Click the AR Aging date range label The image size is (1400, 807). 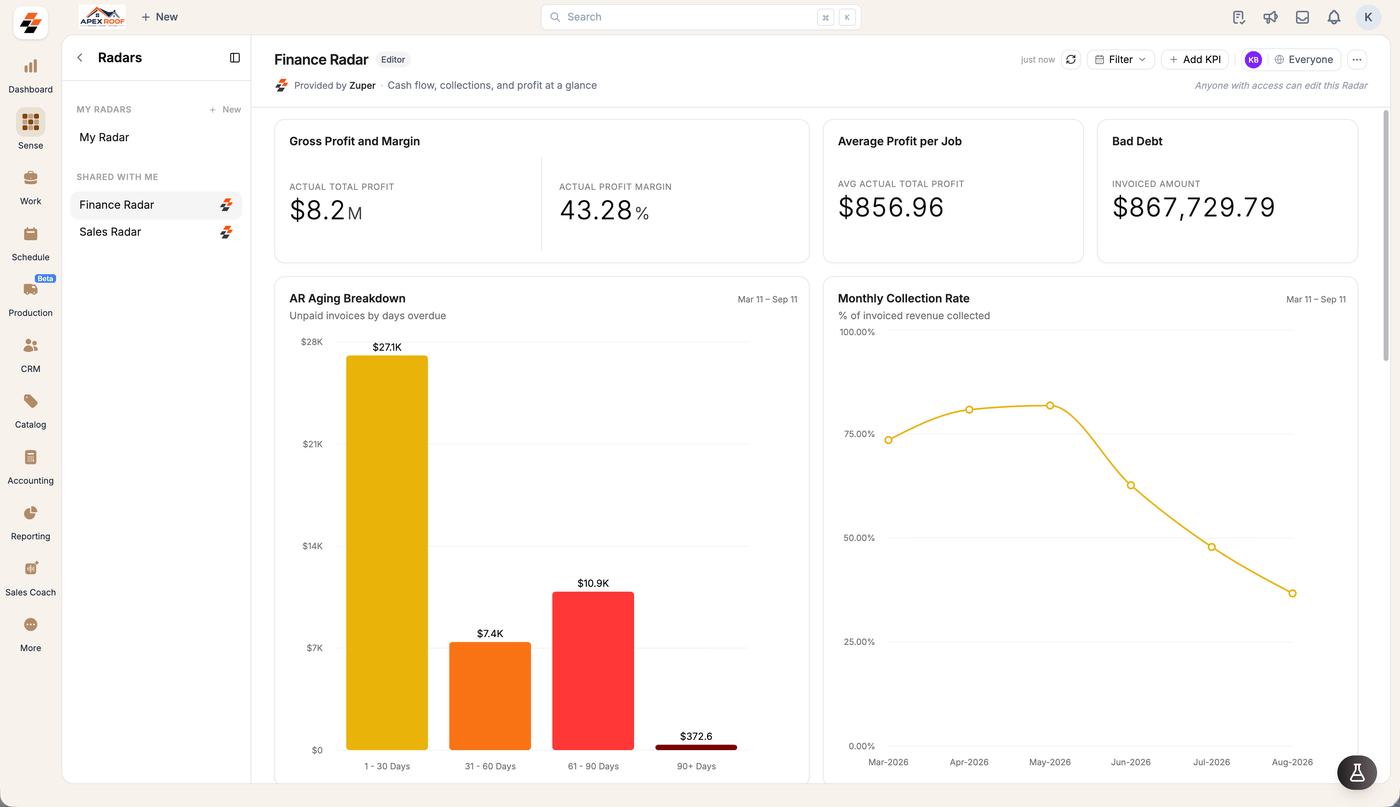(x=767, y=300)
